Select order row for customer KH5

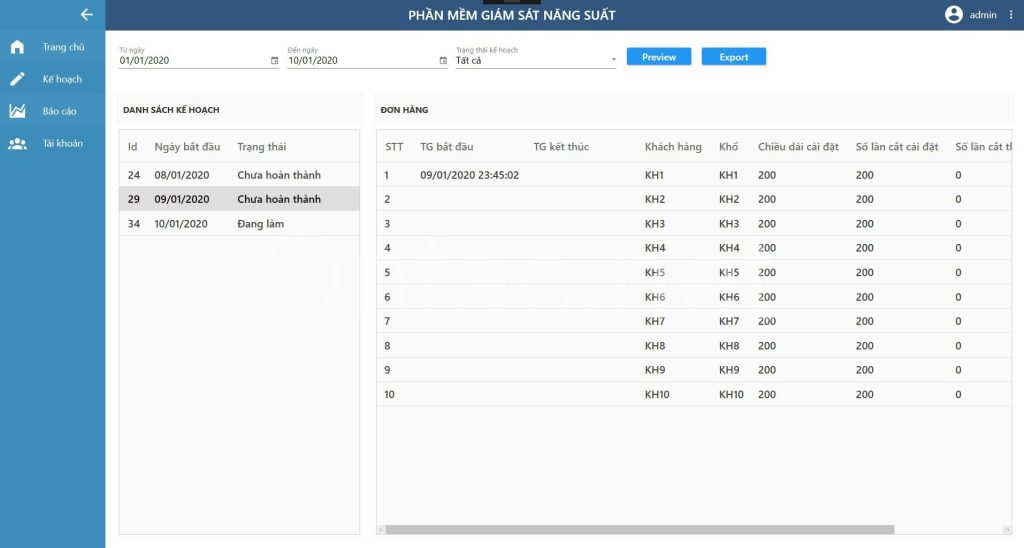655,273
